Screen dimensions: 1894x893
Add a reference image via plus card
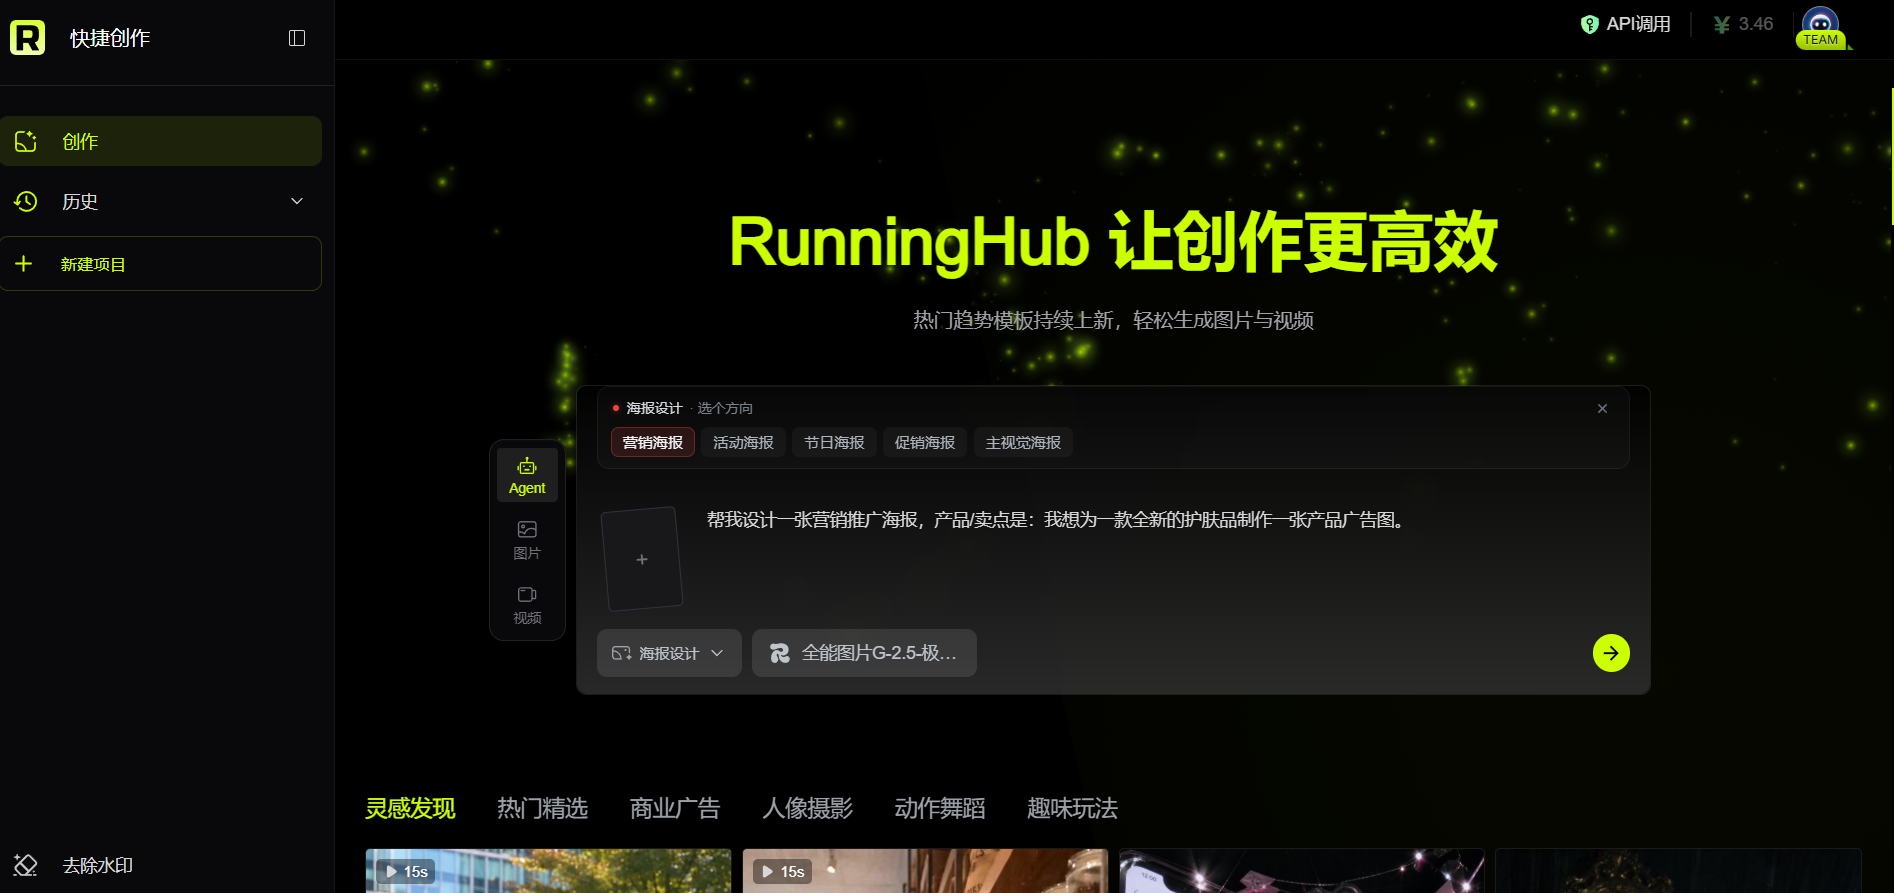[x=642, y=559]
